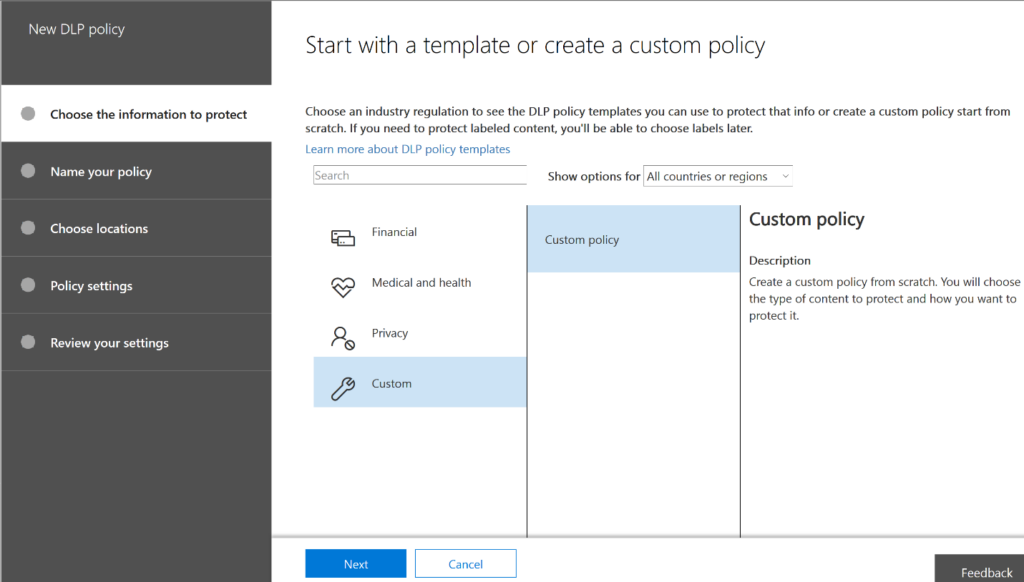Select the Medical and health category
This screenshot has height=582, width=1024.
coord(420,283)
